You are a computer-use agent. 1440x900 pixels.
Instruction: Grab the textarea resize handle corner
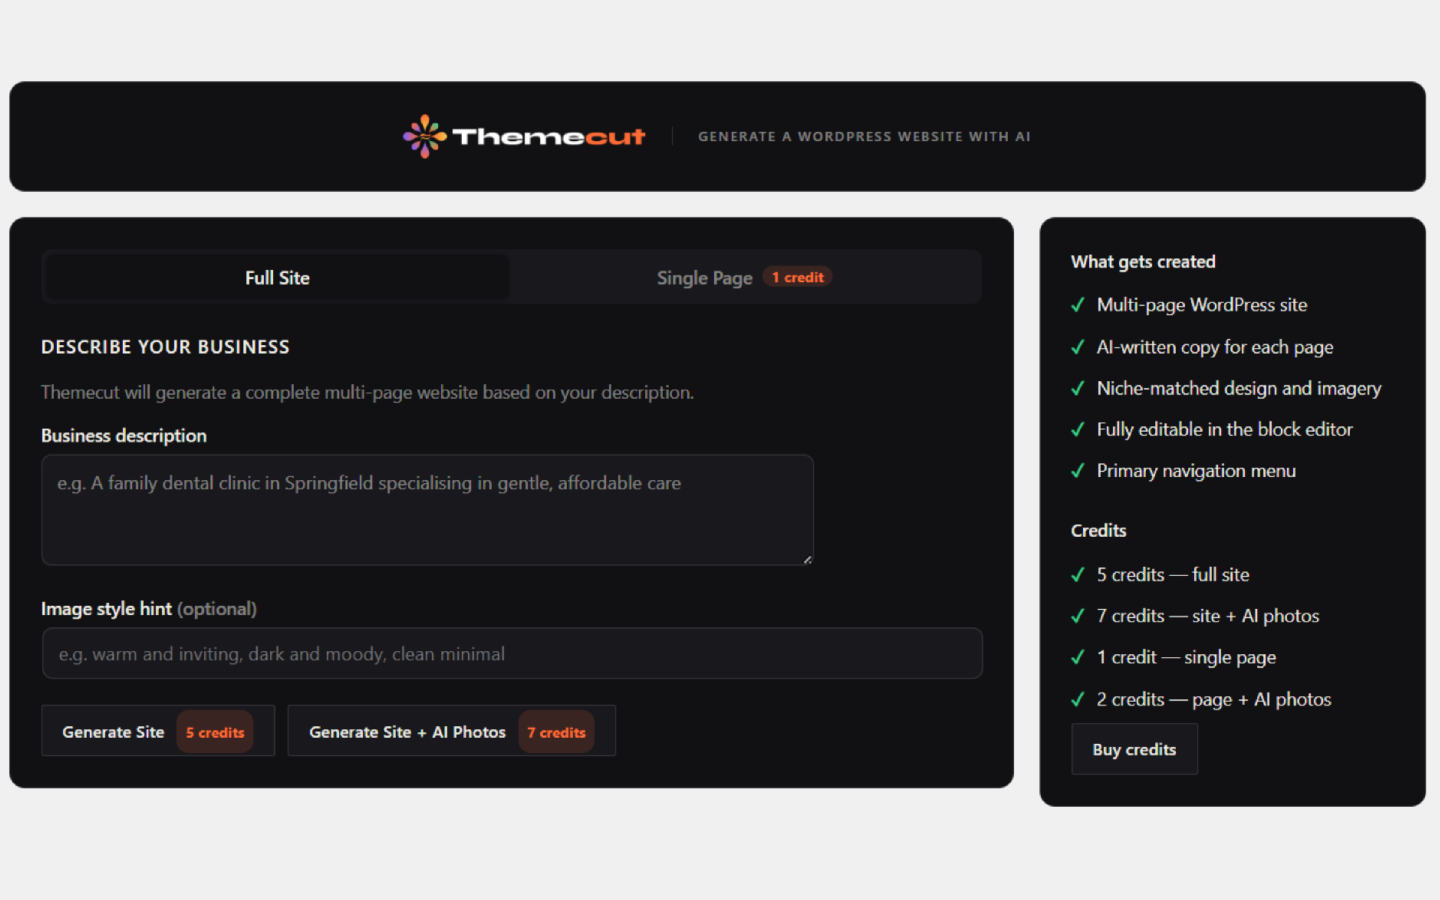coord(807,559)
